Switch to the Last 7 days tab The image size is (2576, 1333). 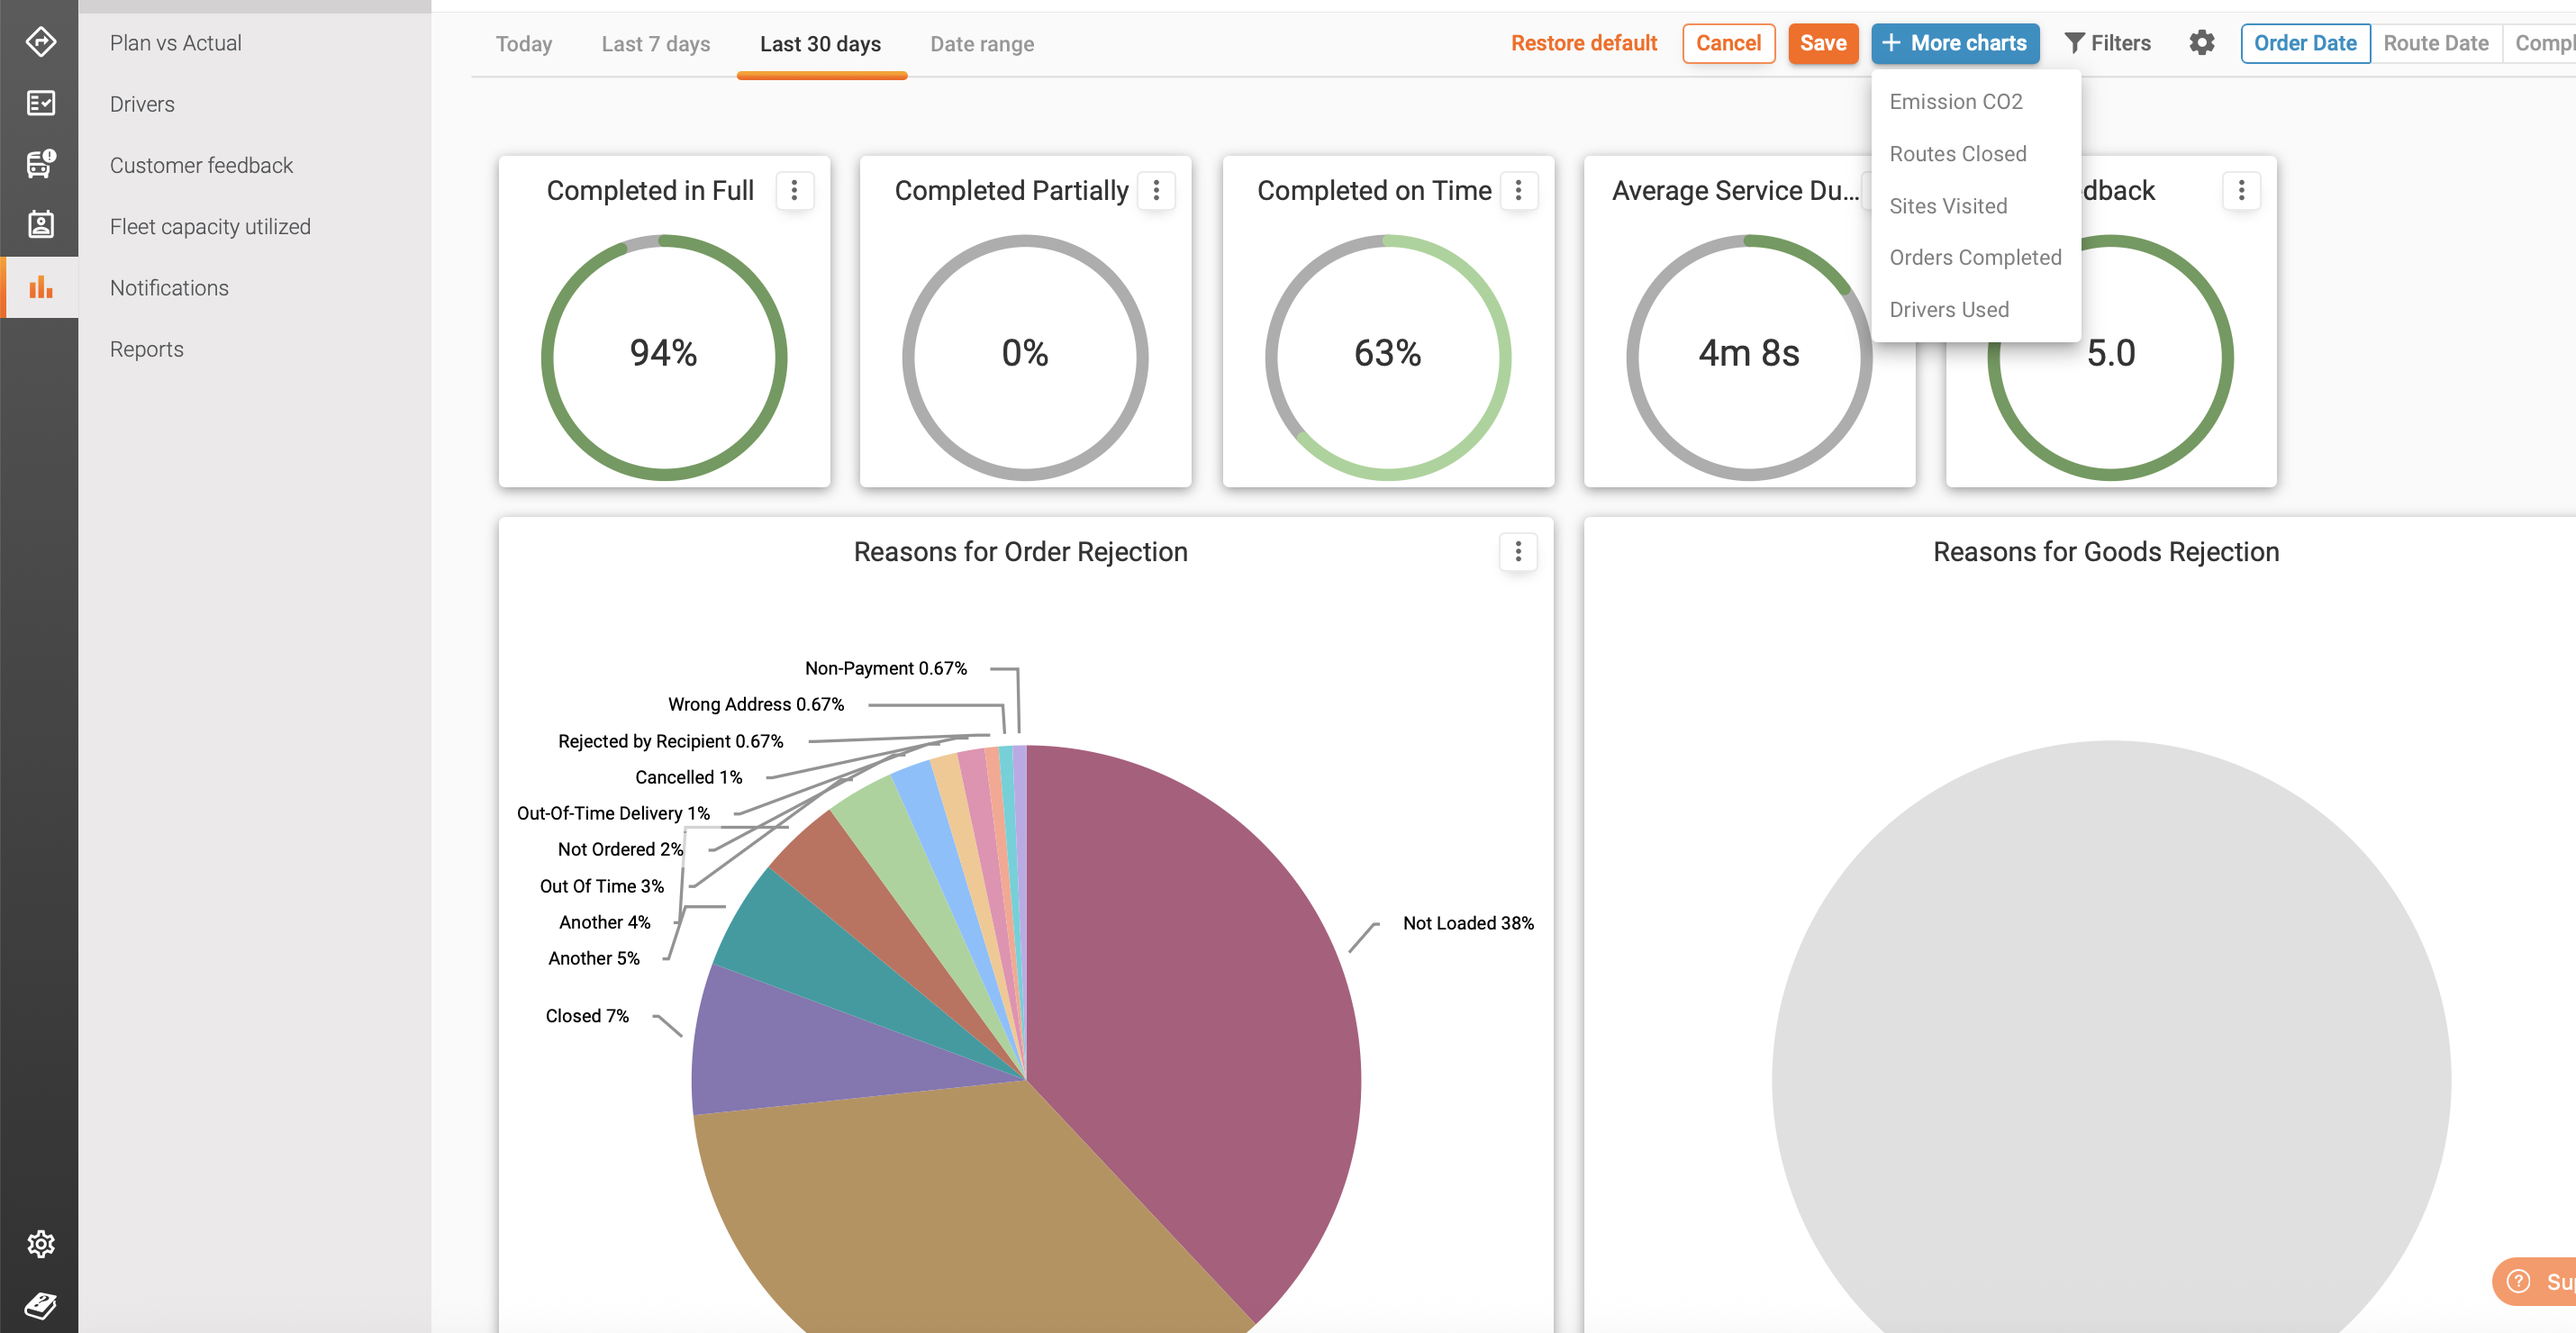coord(655,44)
